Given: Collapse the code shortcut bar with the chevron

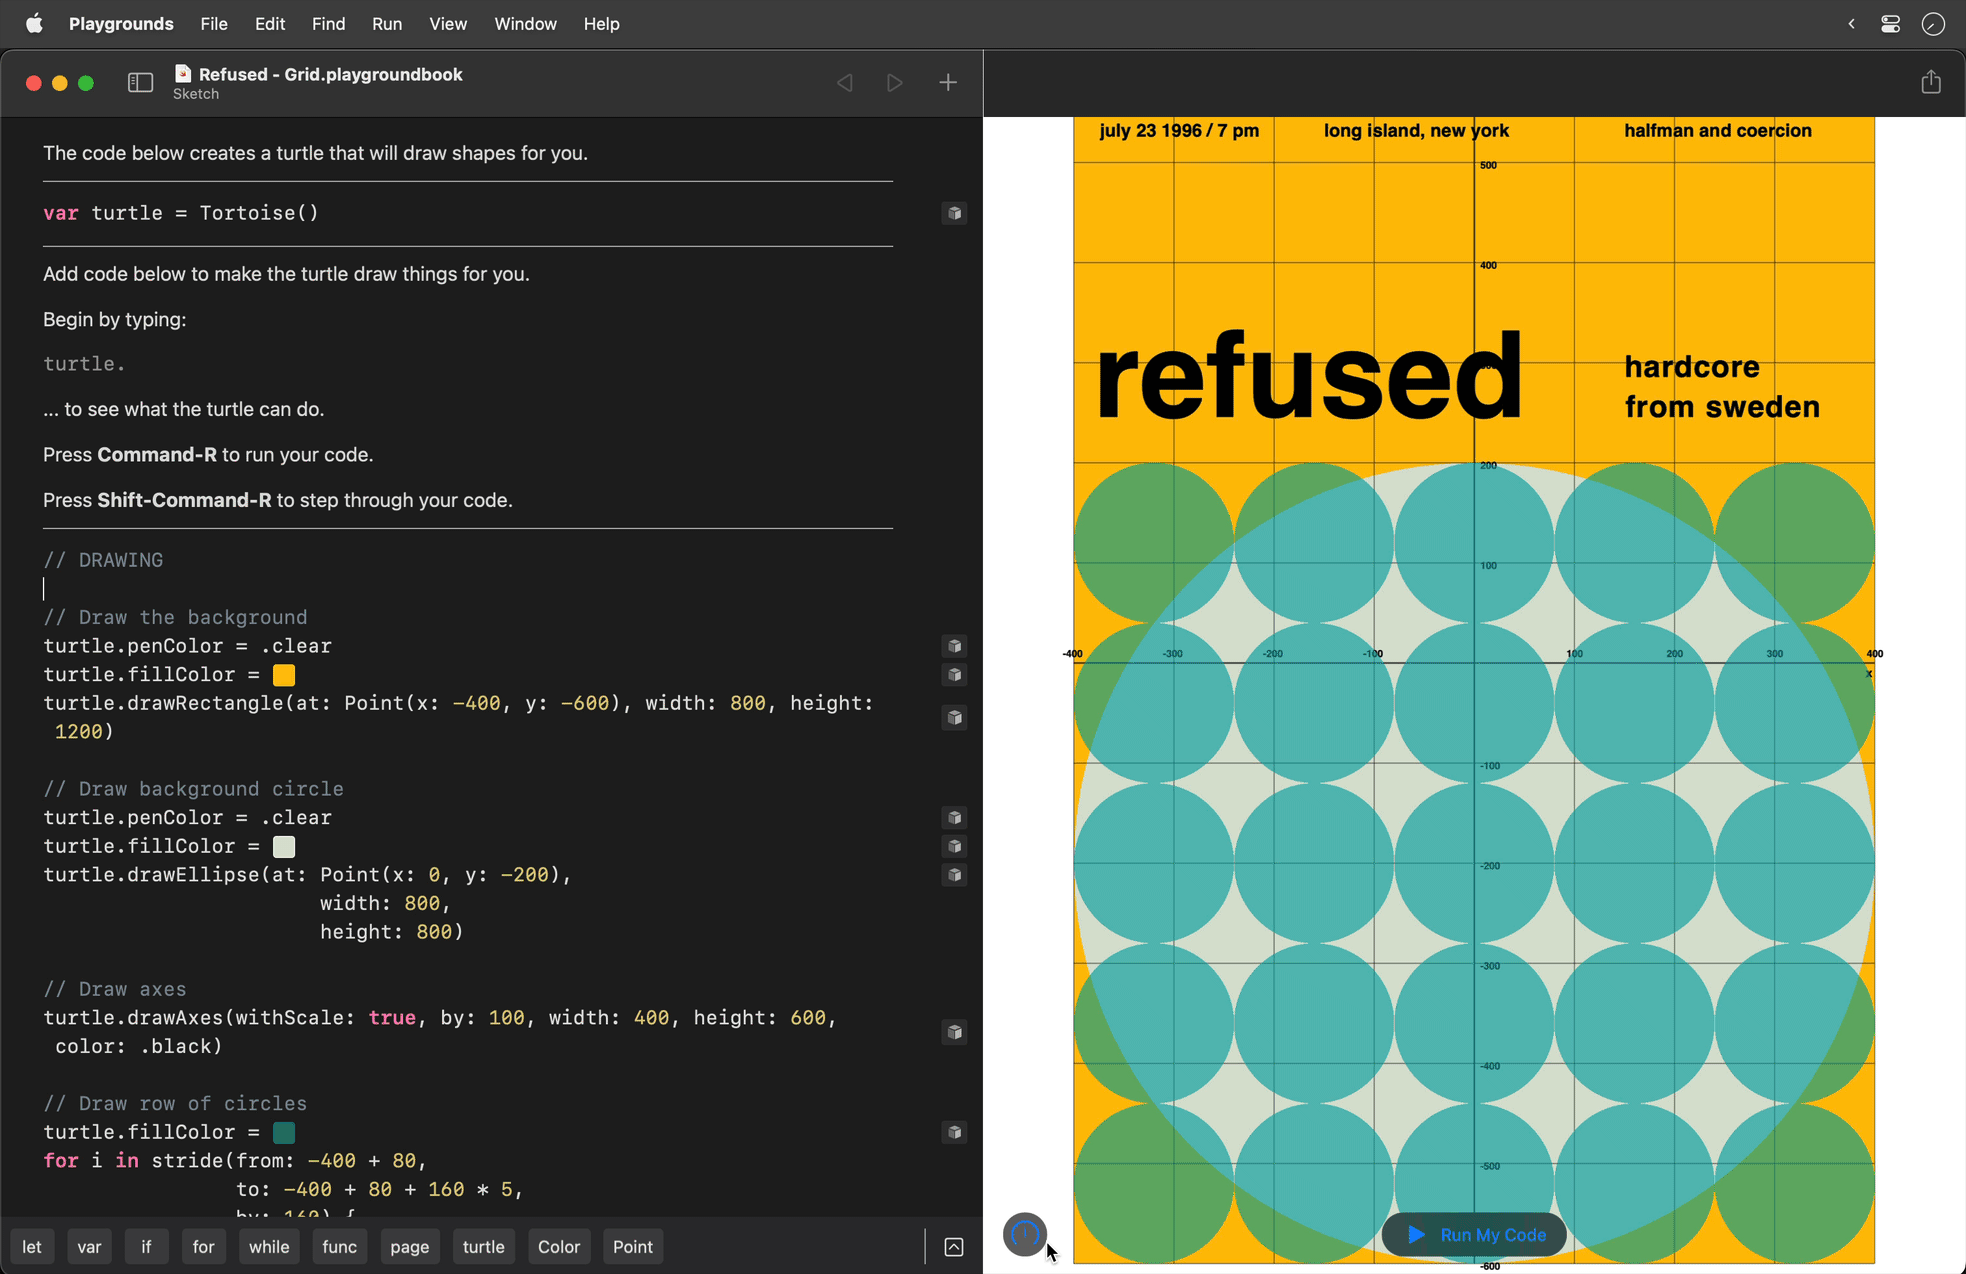Looking at the screenshot, I should [953, 1246].
